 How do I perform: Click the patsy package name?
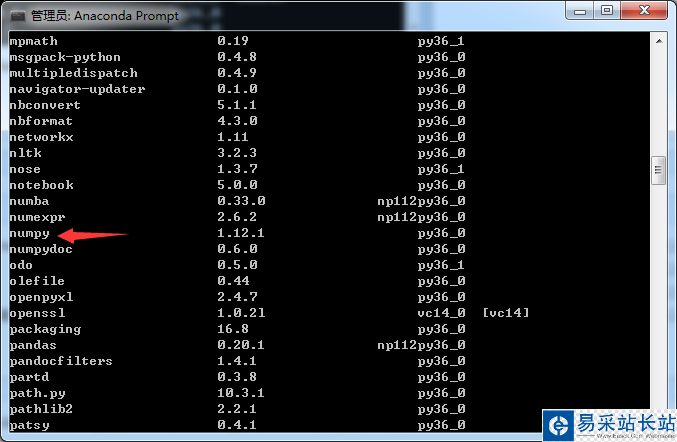[29, 426]
